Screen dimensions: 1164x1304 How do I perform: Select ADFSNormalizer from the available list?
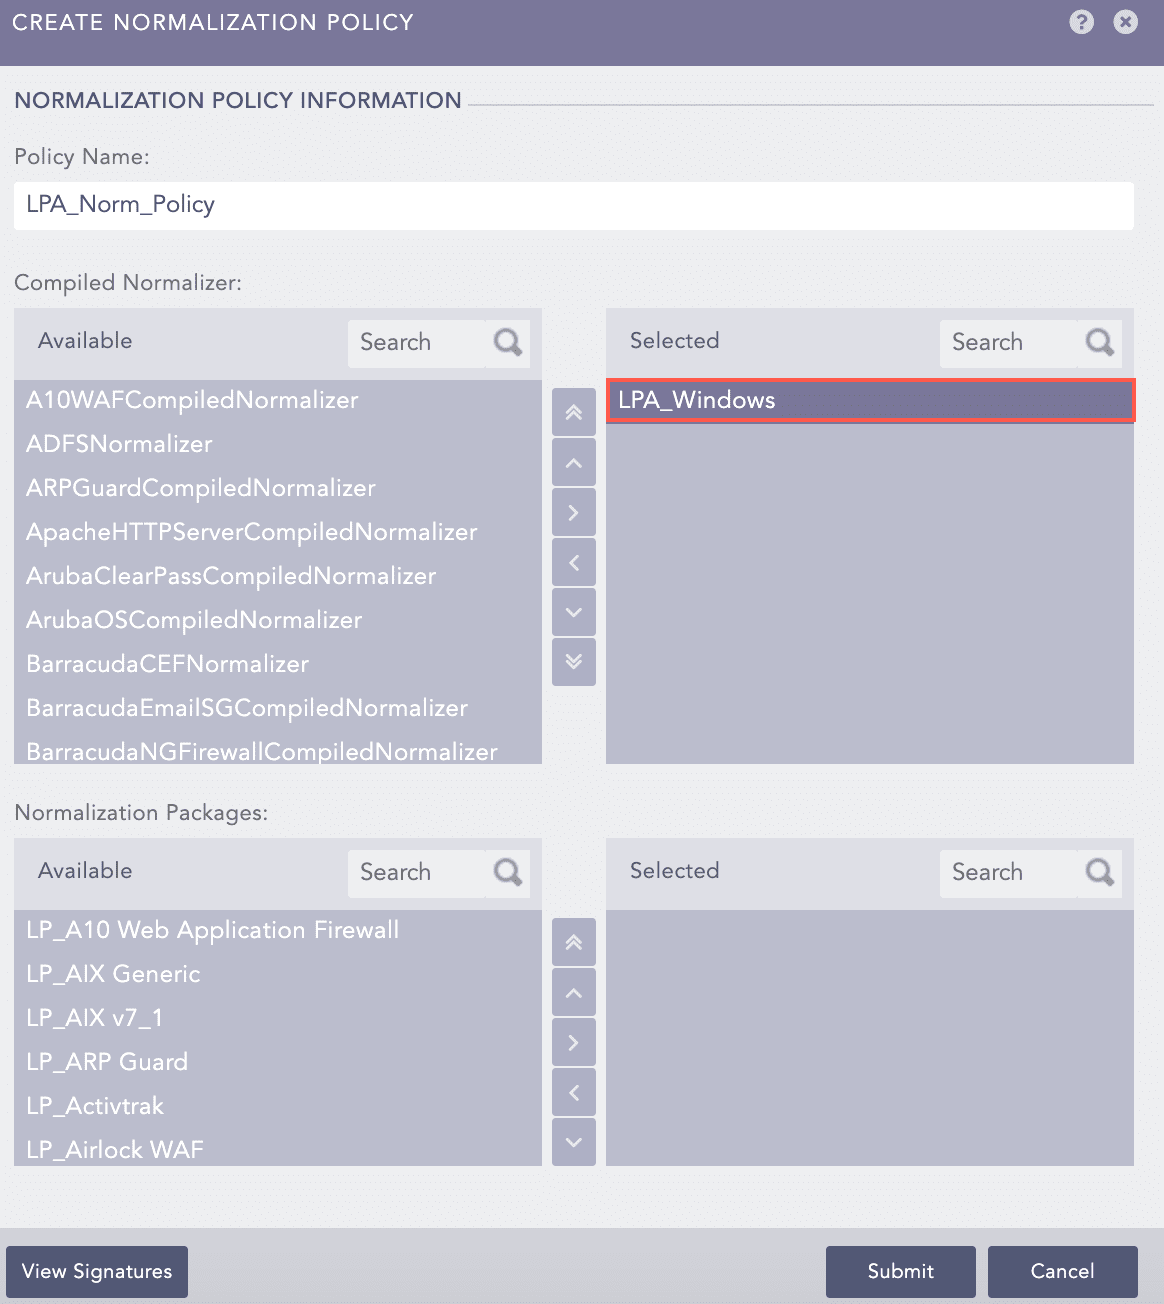click(119, 444)
